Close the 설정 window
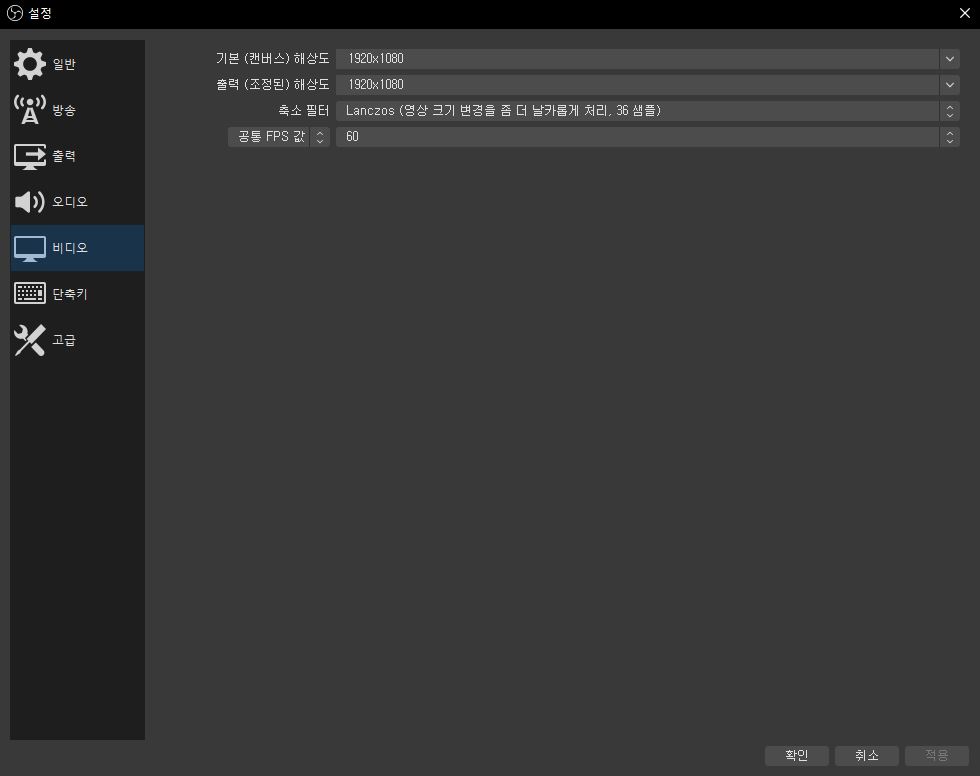 (x=964, y=13)
